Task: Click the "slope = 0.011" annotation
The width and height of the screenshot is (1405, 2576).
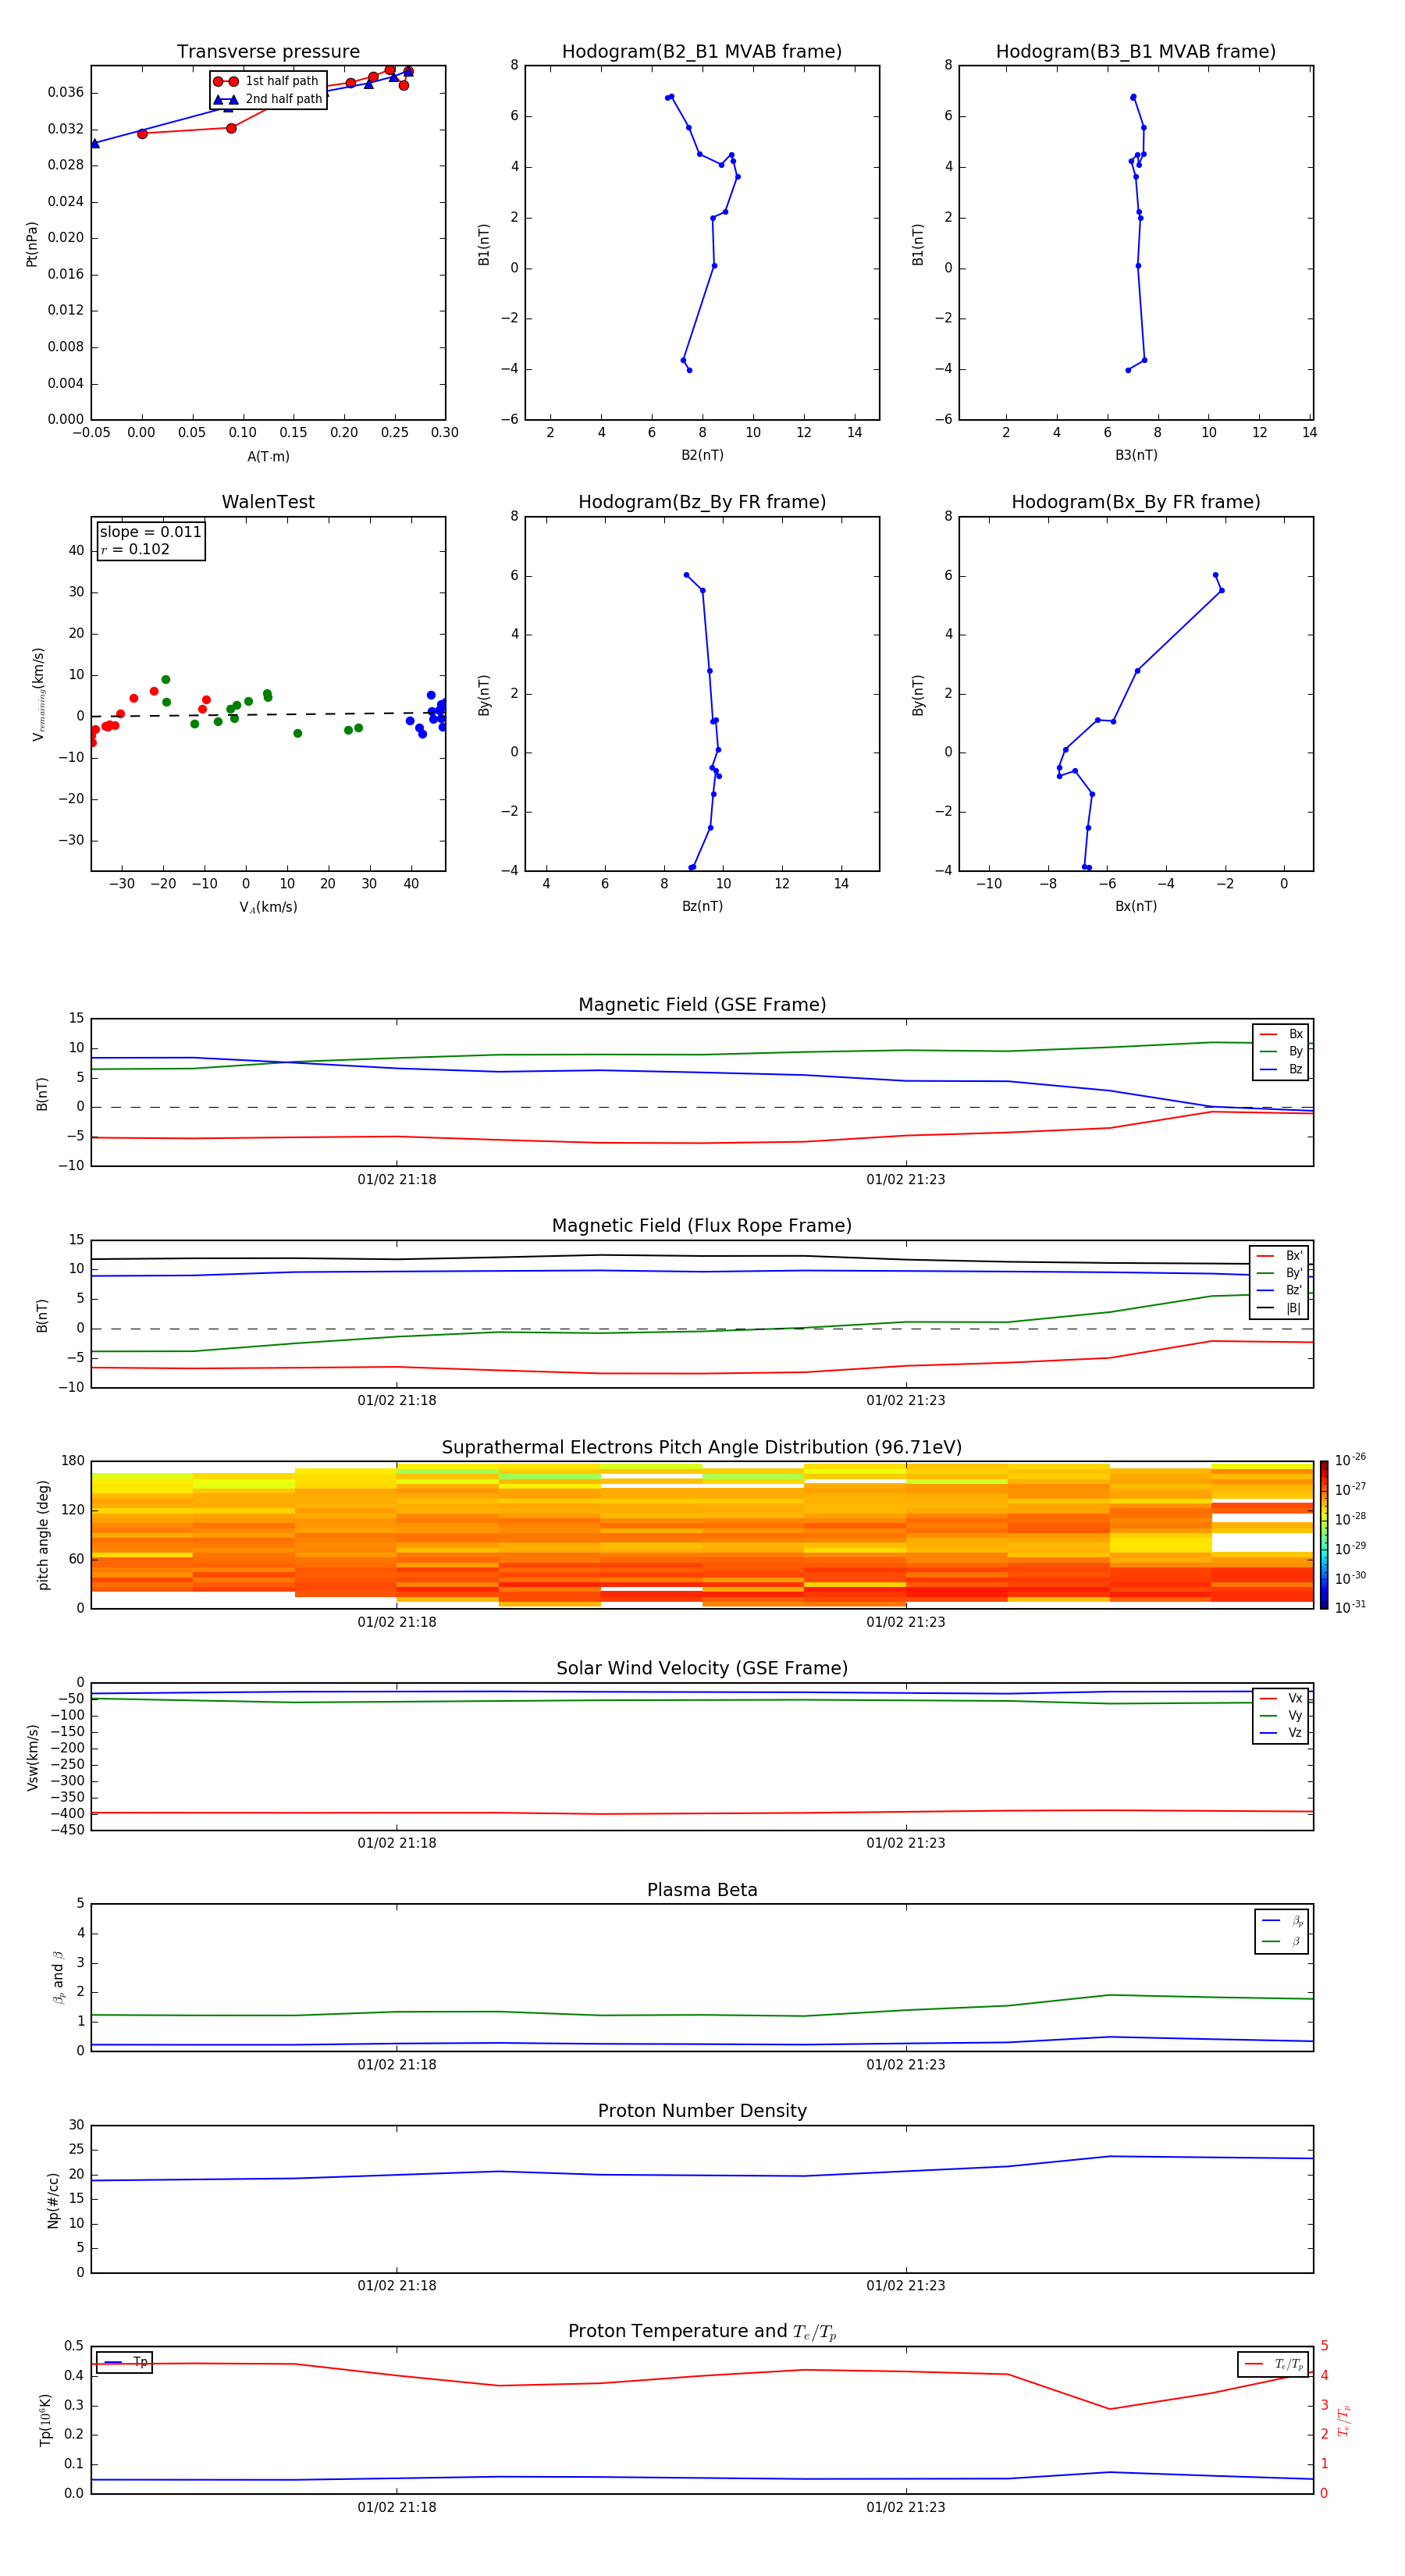Action: (x=150, y=532)
